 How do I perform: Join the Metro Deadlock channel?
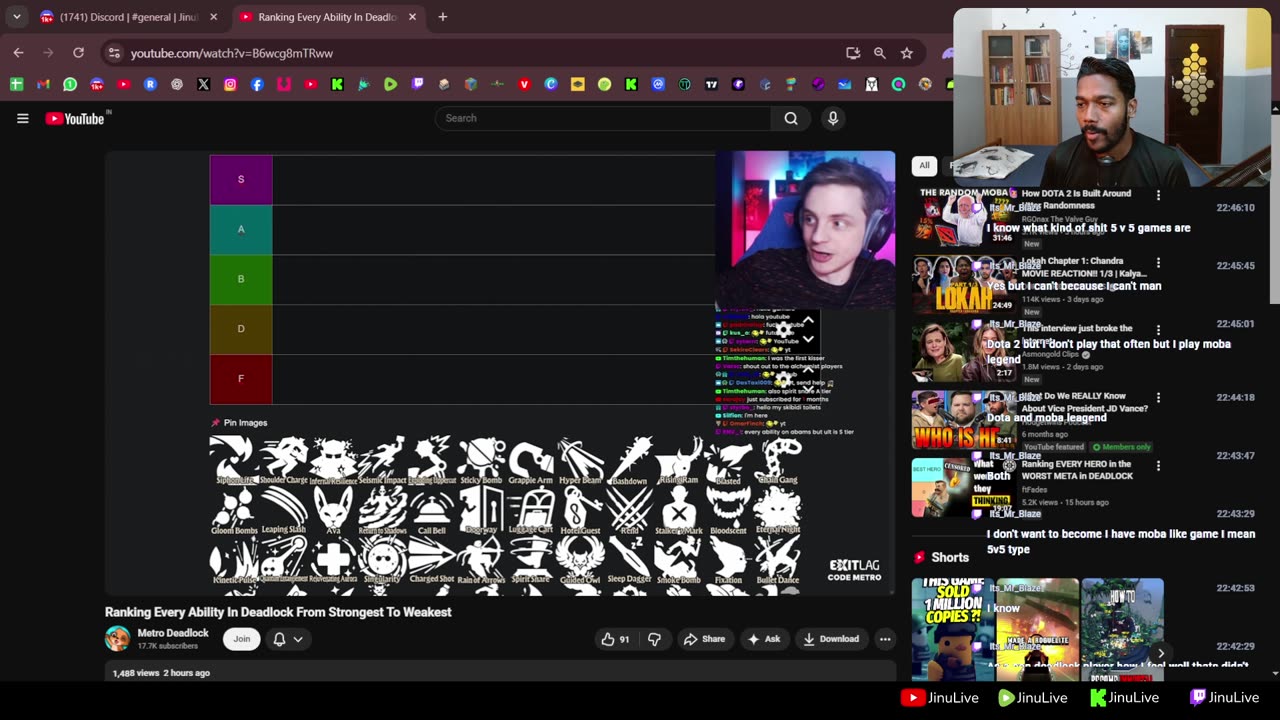tap(242, 639)
